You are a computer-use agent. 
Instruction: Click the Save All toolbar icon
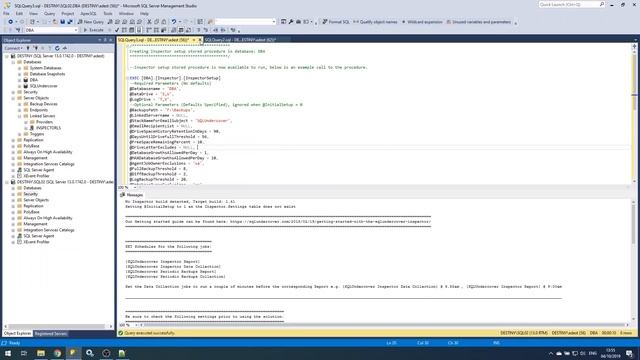pos(70,22)
